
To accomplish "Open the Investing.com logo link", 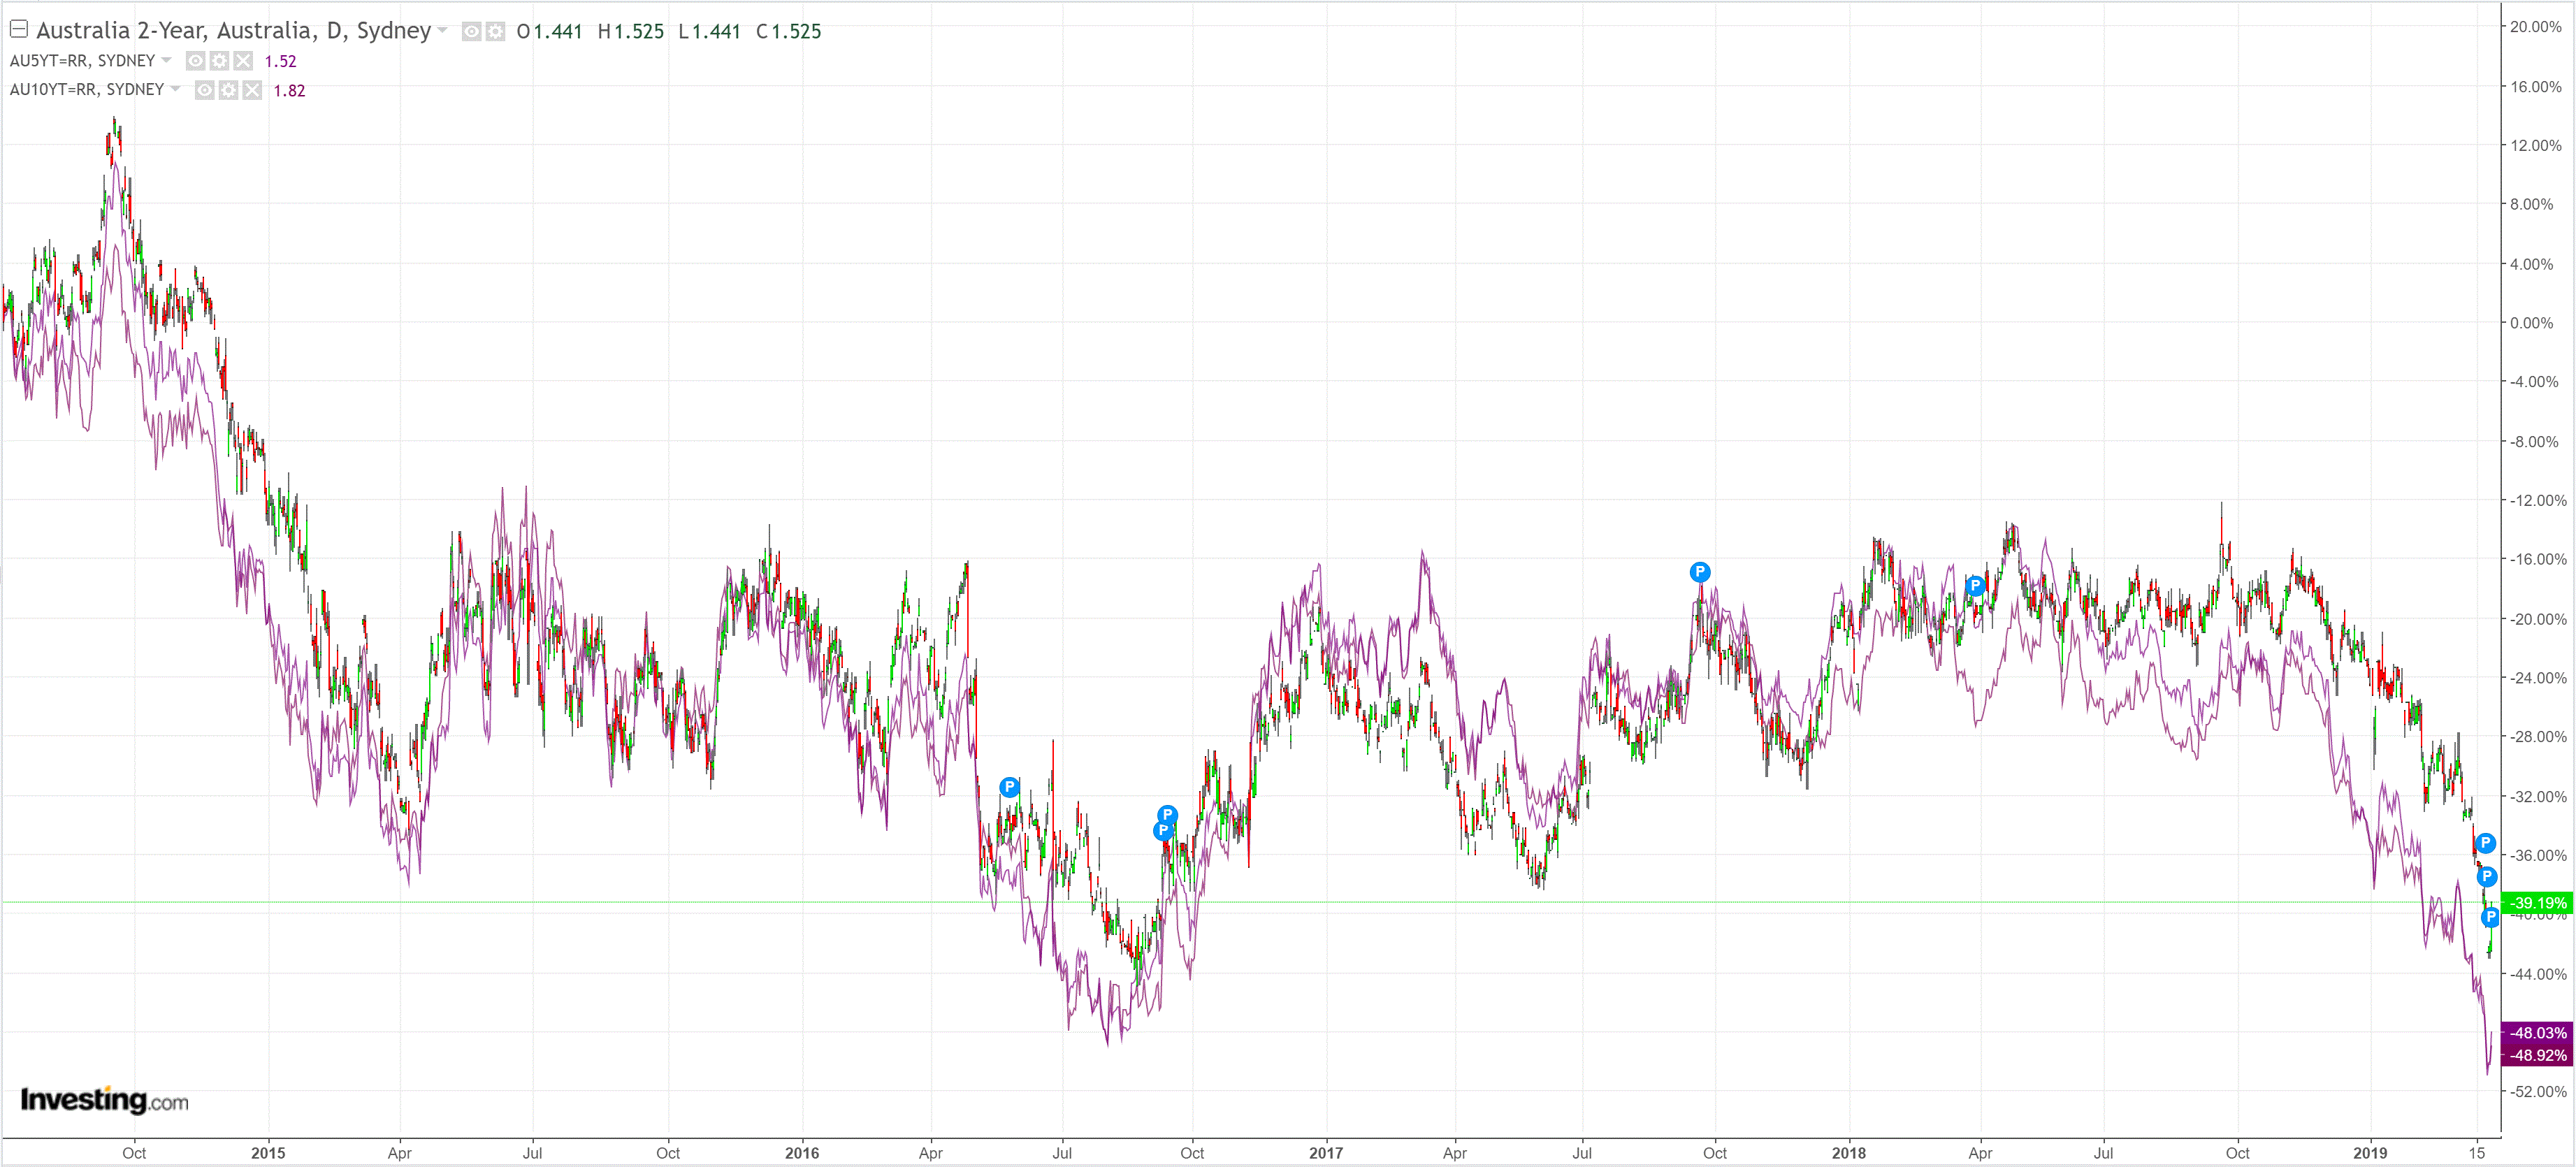I will tap(104, 1100).
